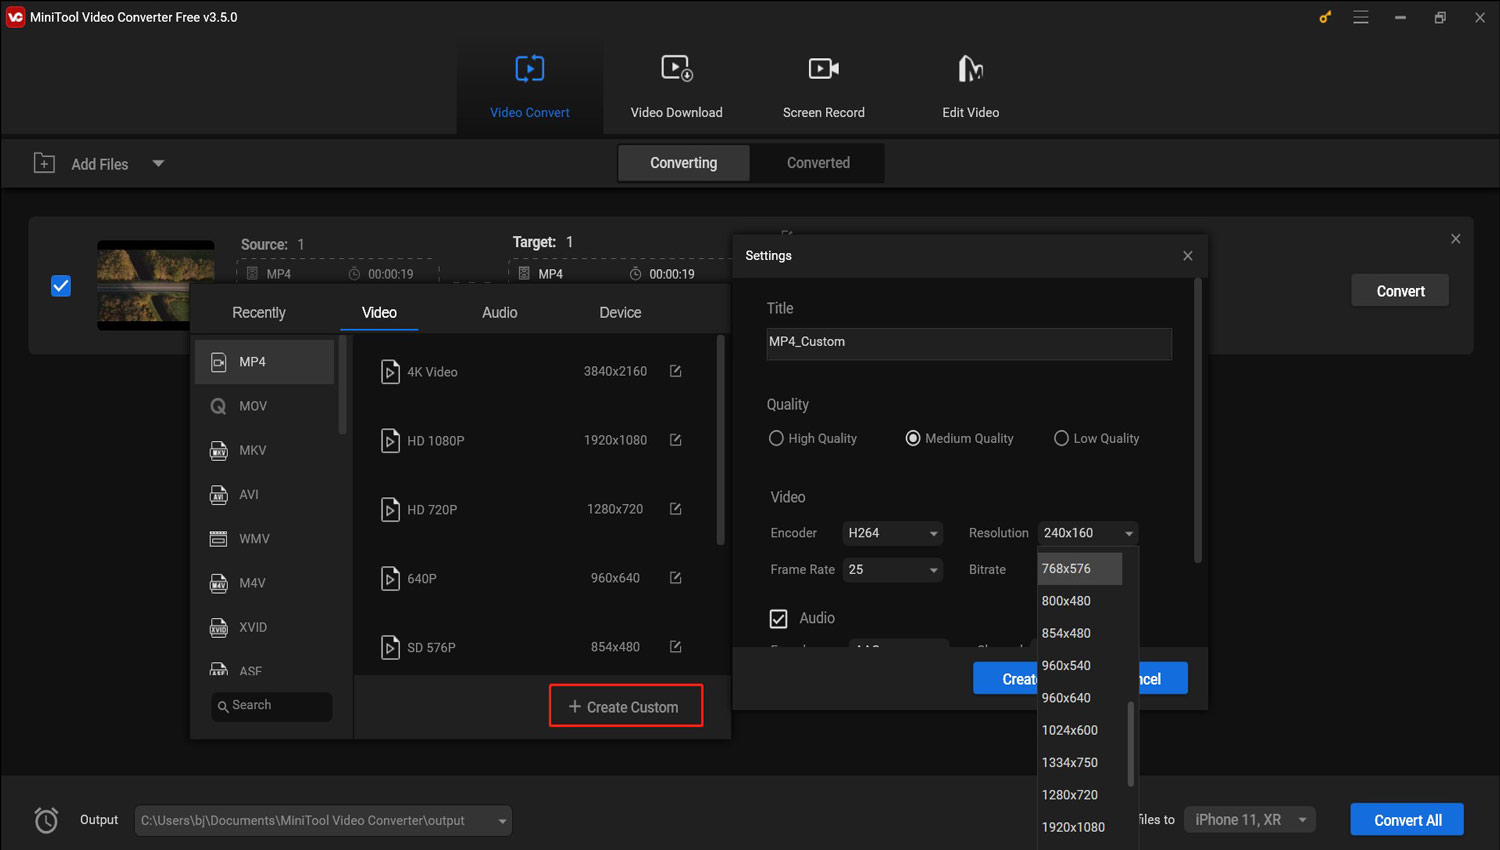1500x850 pixels.
Task: Select the WMV format icon
Action: [218, 539]
